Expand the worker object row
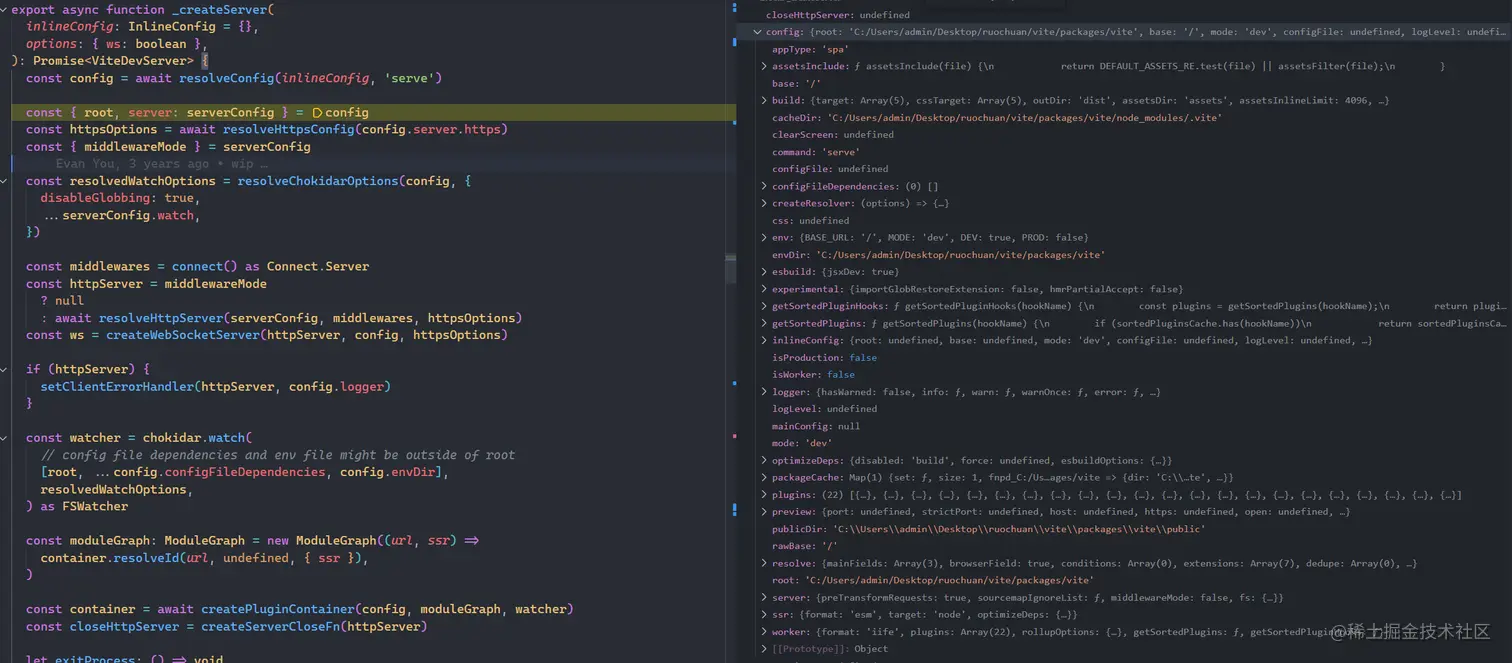1512x663 pixels. point(764,632)
